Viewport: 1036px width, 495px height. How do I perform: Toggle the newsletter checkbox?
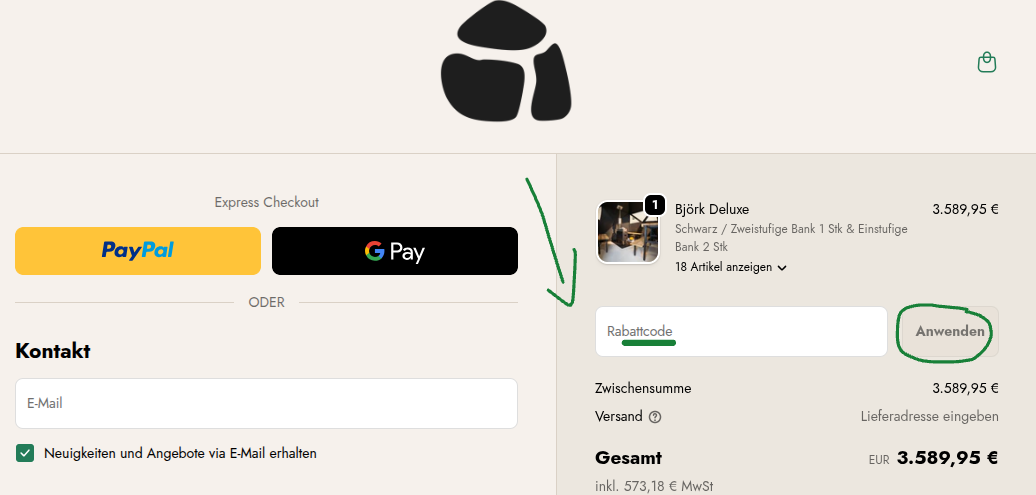25,453
